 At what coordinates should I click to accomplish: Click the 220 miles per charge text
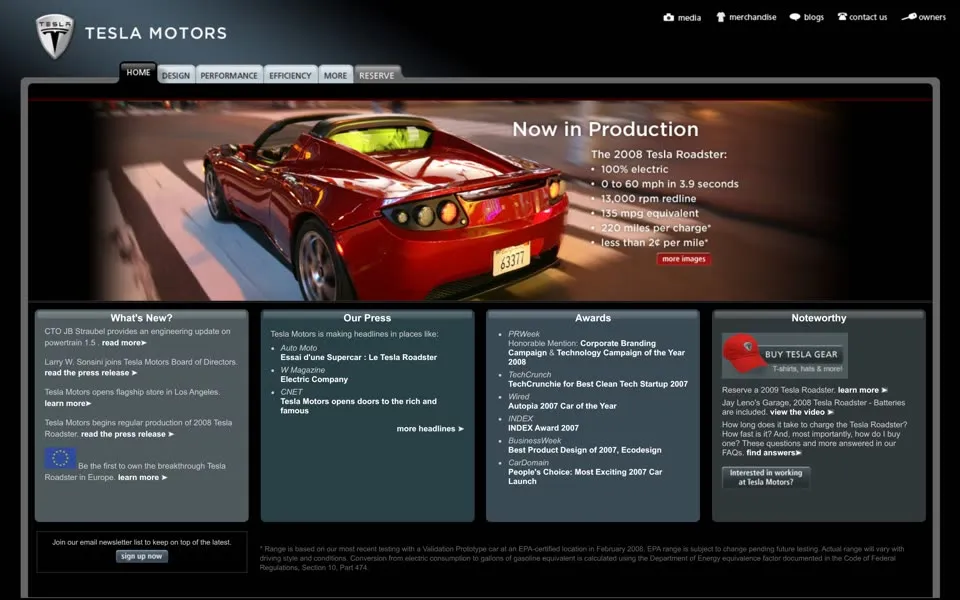(x=656, y=228)
